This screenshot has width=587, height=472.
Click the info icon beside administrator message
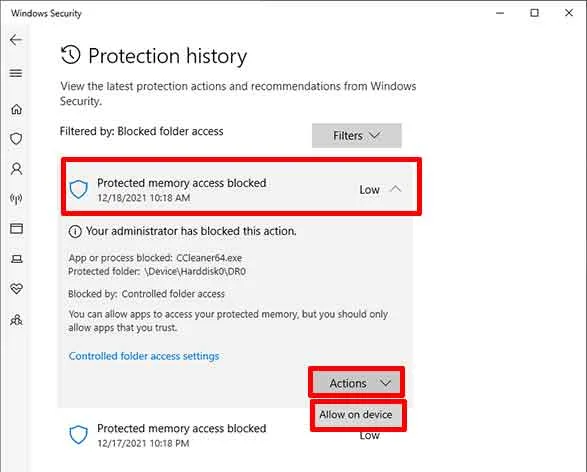75,232
